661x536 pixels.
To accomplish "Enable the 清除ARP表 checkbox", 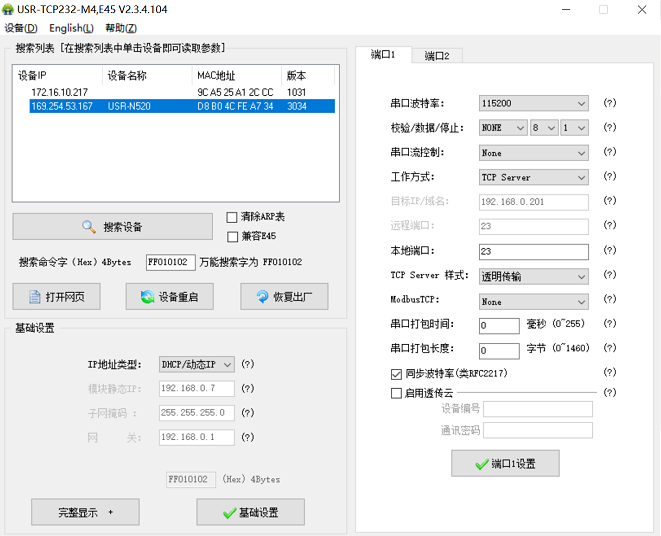I will (x=233, y=217).
